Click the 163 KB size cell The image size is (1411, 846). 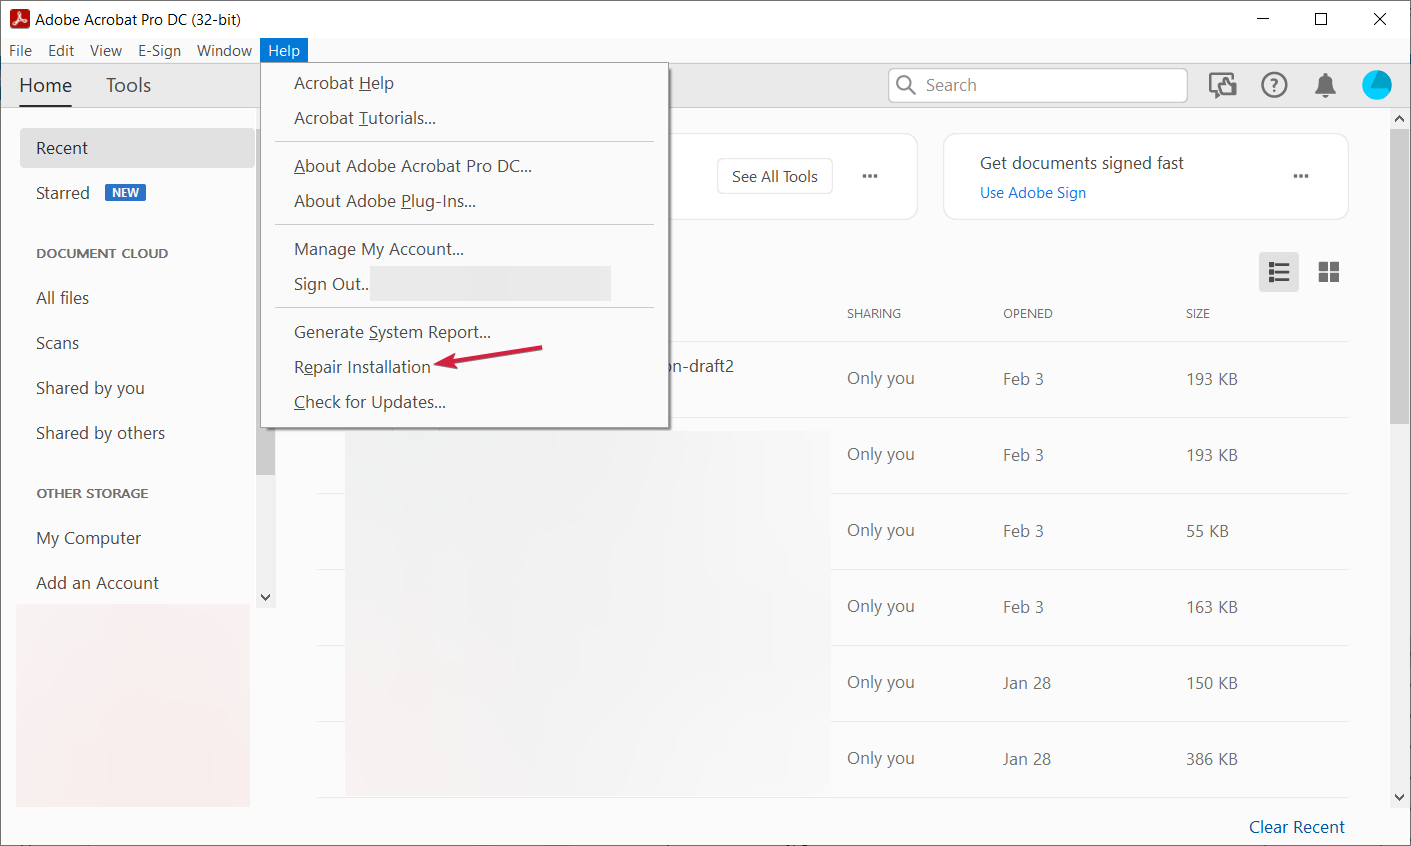click(1212, 607)
